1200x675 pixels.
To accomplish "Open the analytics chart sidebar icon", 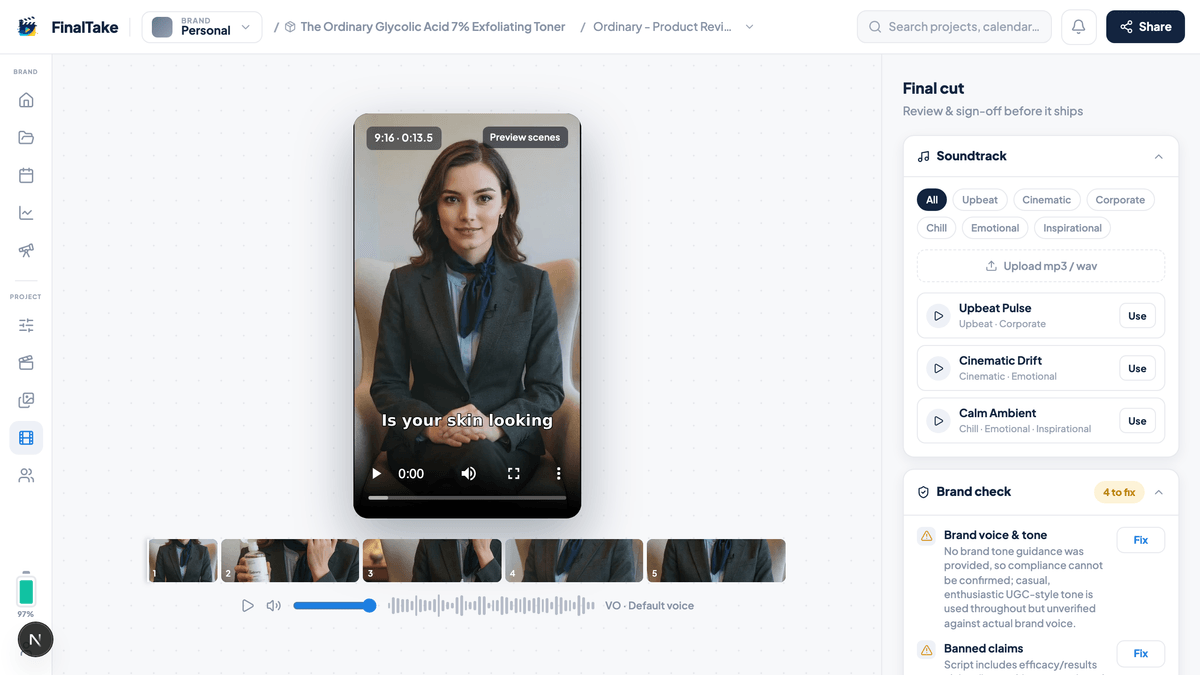I will 26,213.
